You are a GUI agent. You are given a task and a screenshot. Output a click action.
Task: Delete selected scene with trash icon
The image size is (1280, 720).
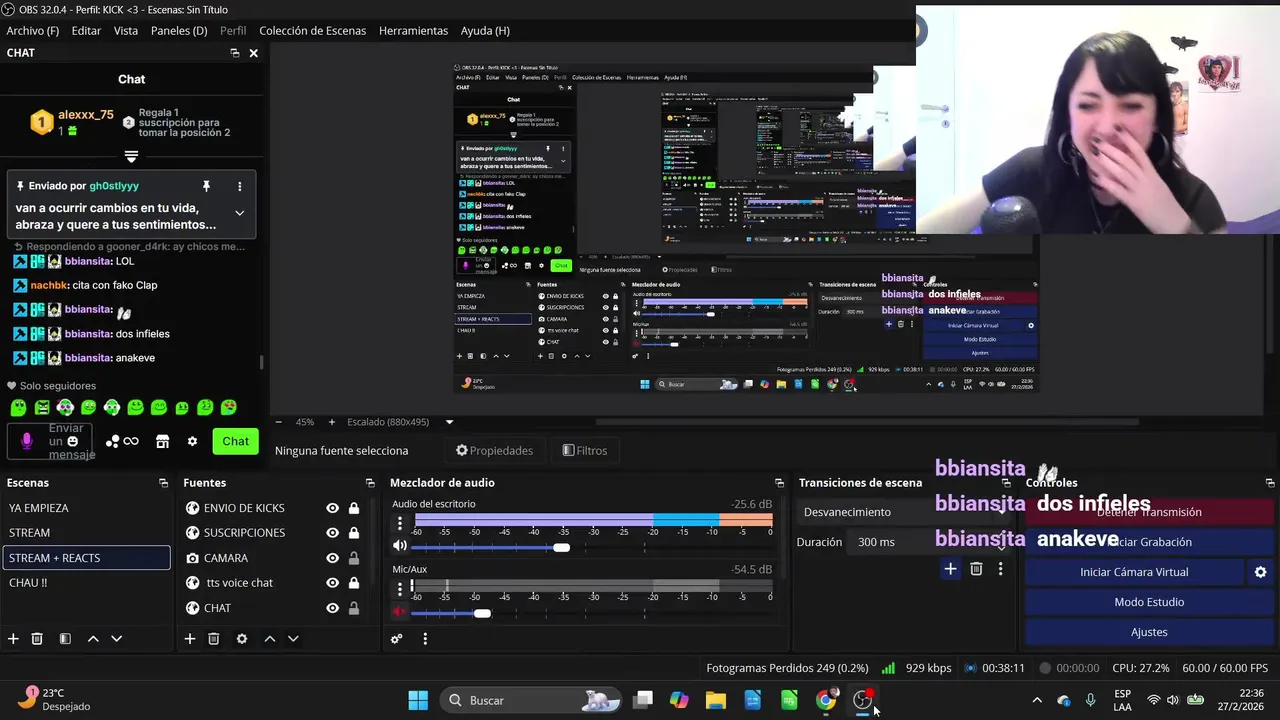[37, 639]
